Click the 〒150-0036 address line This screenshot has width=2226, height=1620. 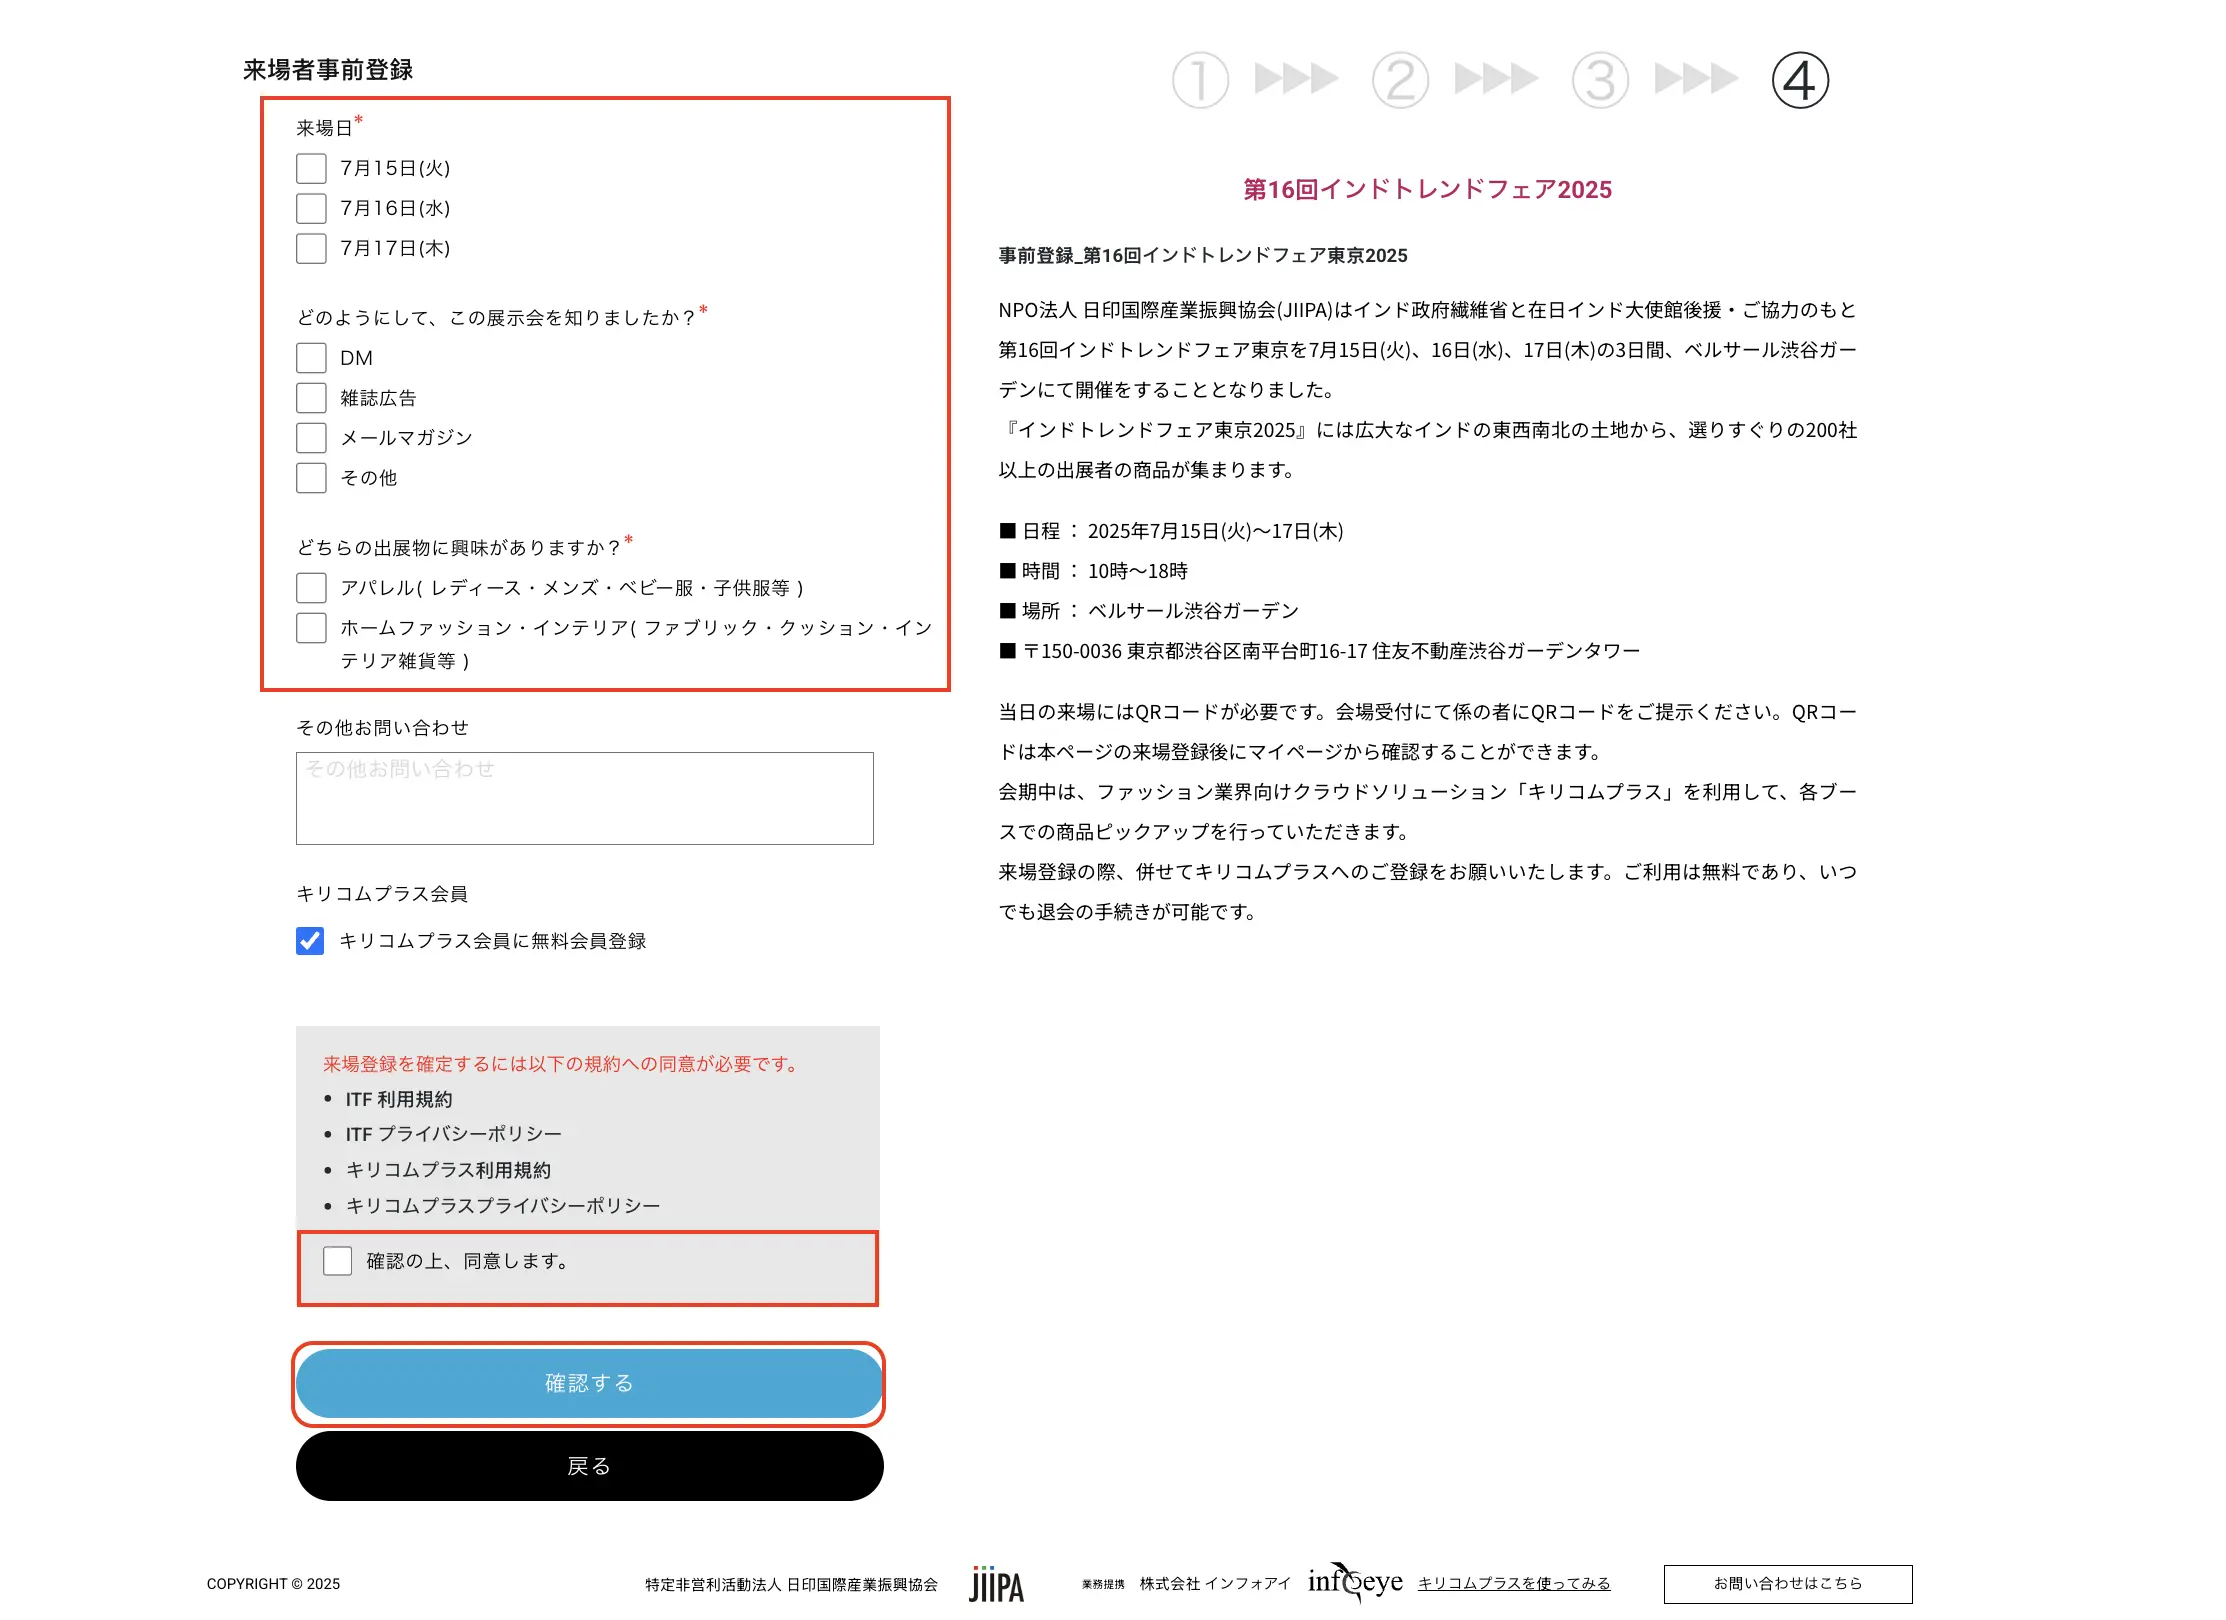tap(1319, 651)
